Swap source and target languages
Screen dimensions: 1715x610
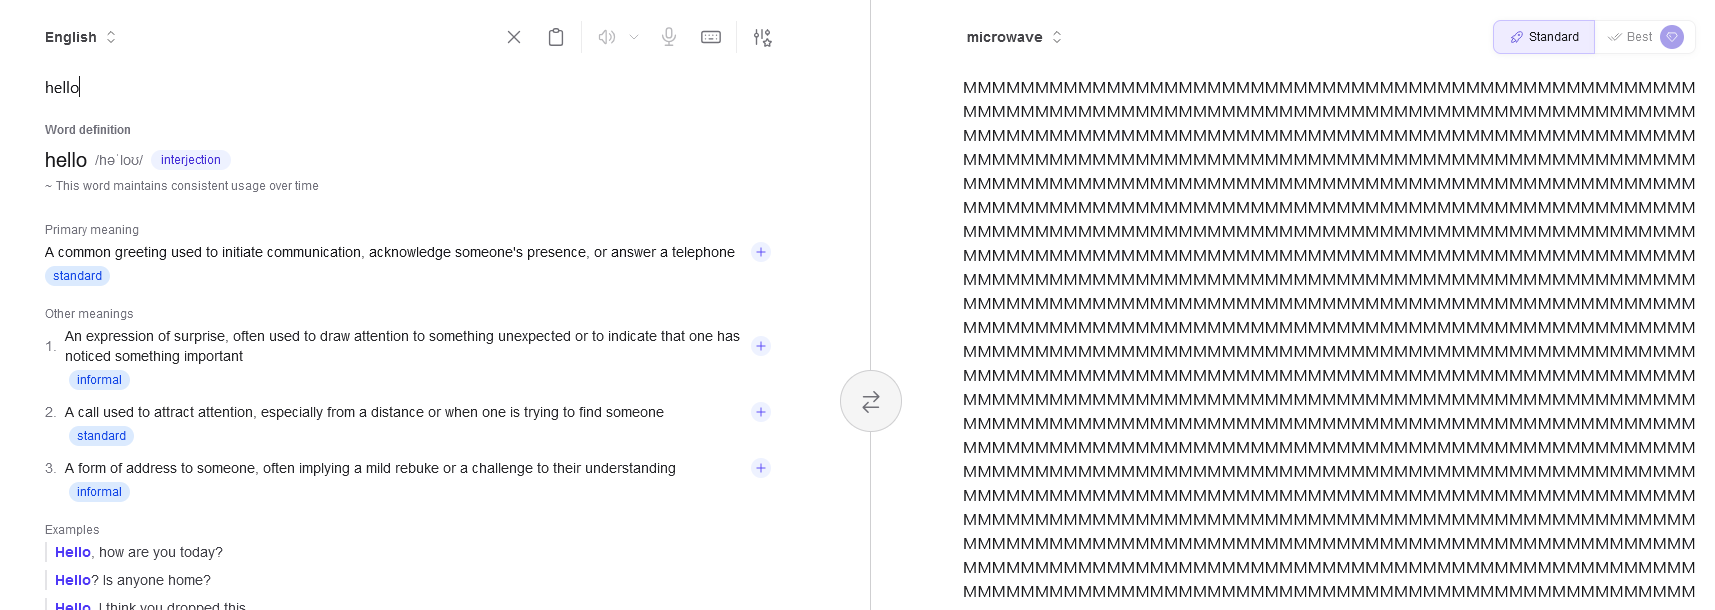pos(871,401)
